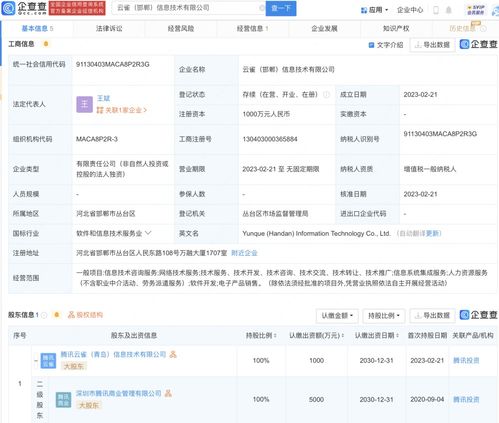Sort by 认缴出资日期 column header
Screen dimensions: 499x423
(x=377, y=335)
